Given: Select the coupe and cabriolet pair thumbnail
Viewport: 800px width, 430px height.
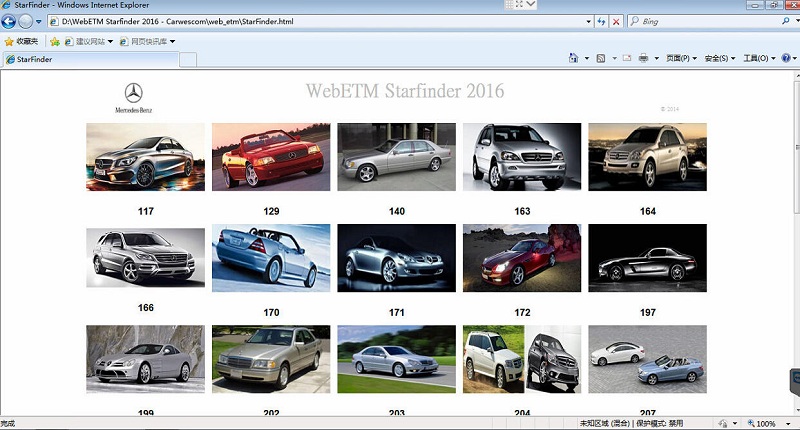Looking at the screenshot, I should tap(647, 359).
